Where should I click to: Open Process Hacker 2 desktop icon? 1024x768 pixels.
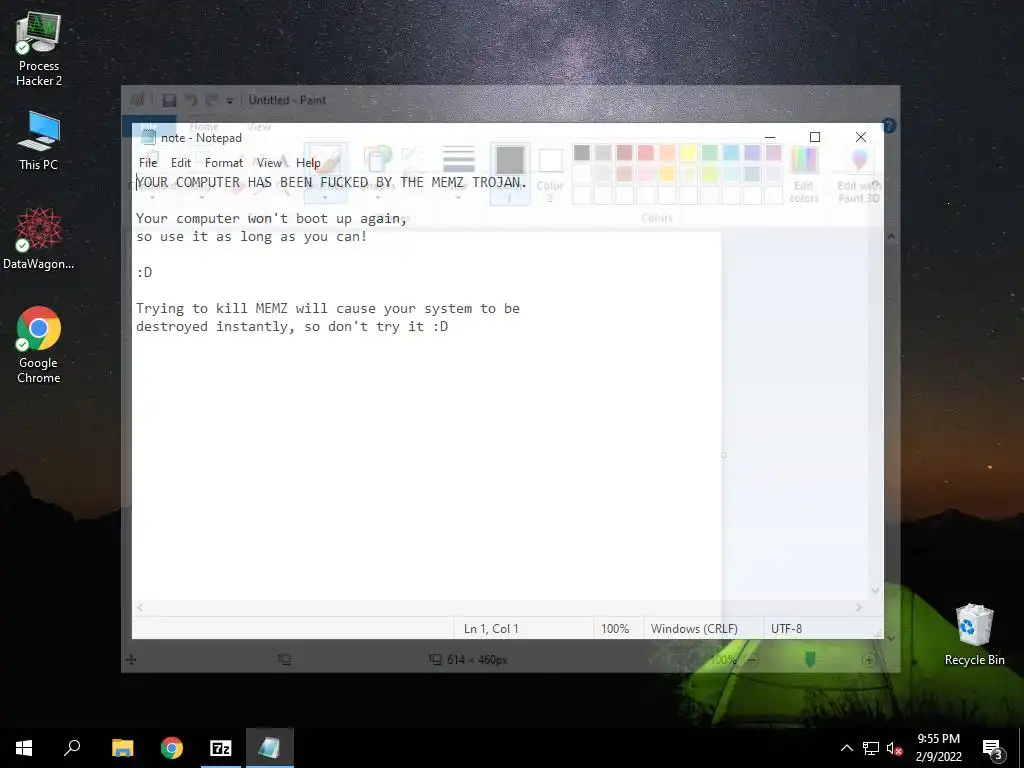coord(39,50)
